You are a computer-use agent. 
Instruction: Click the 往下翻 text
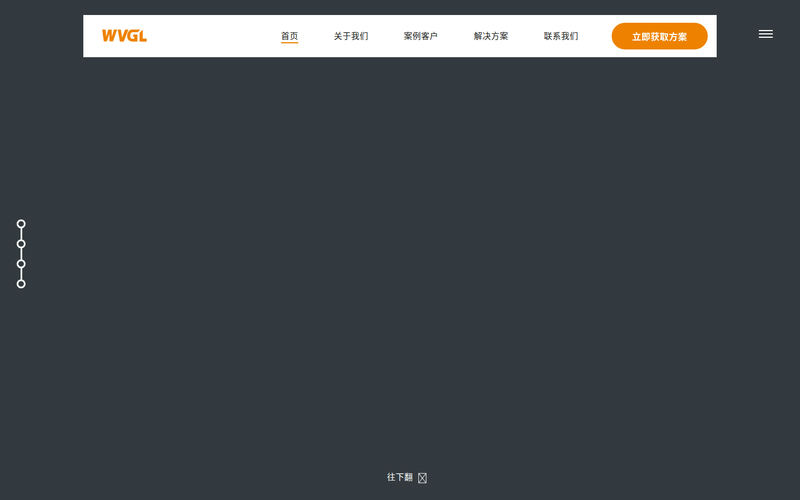click(x=399, y=477)
